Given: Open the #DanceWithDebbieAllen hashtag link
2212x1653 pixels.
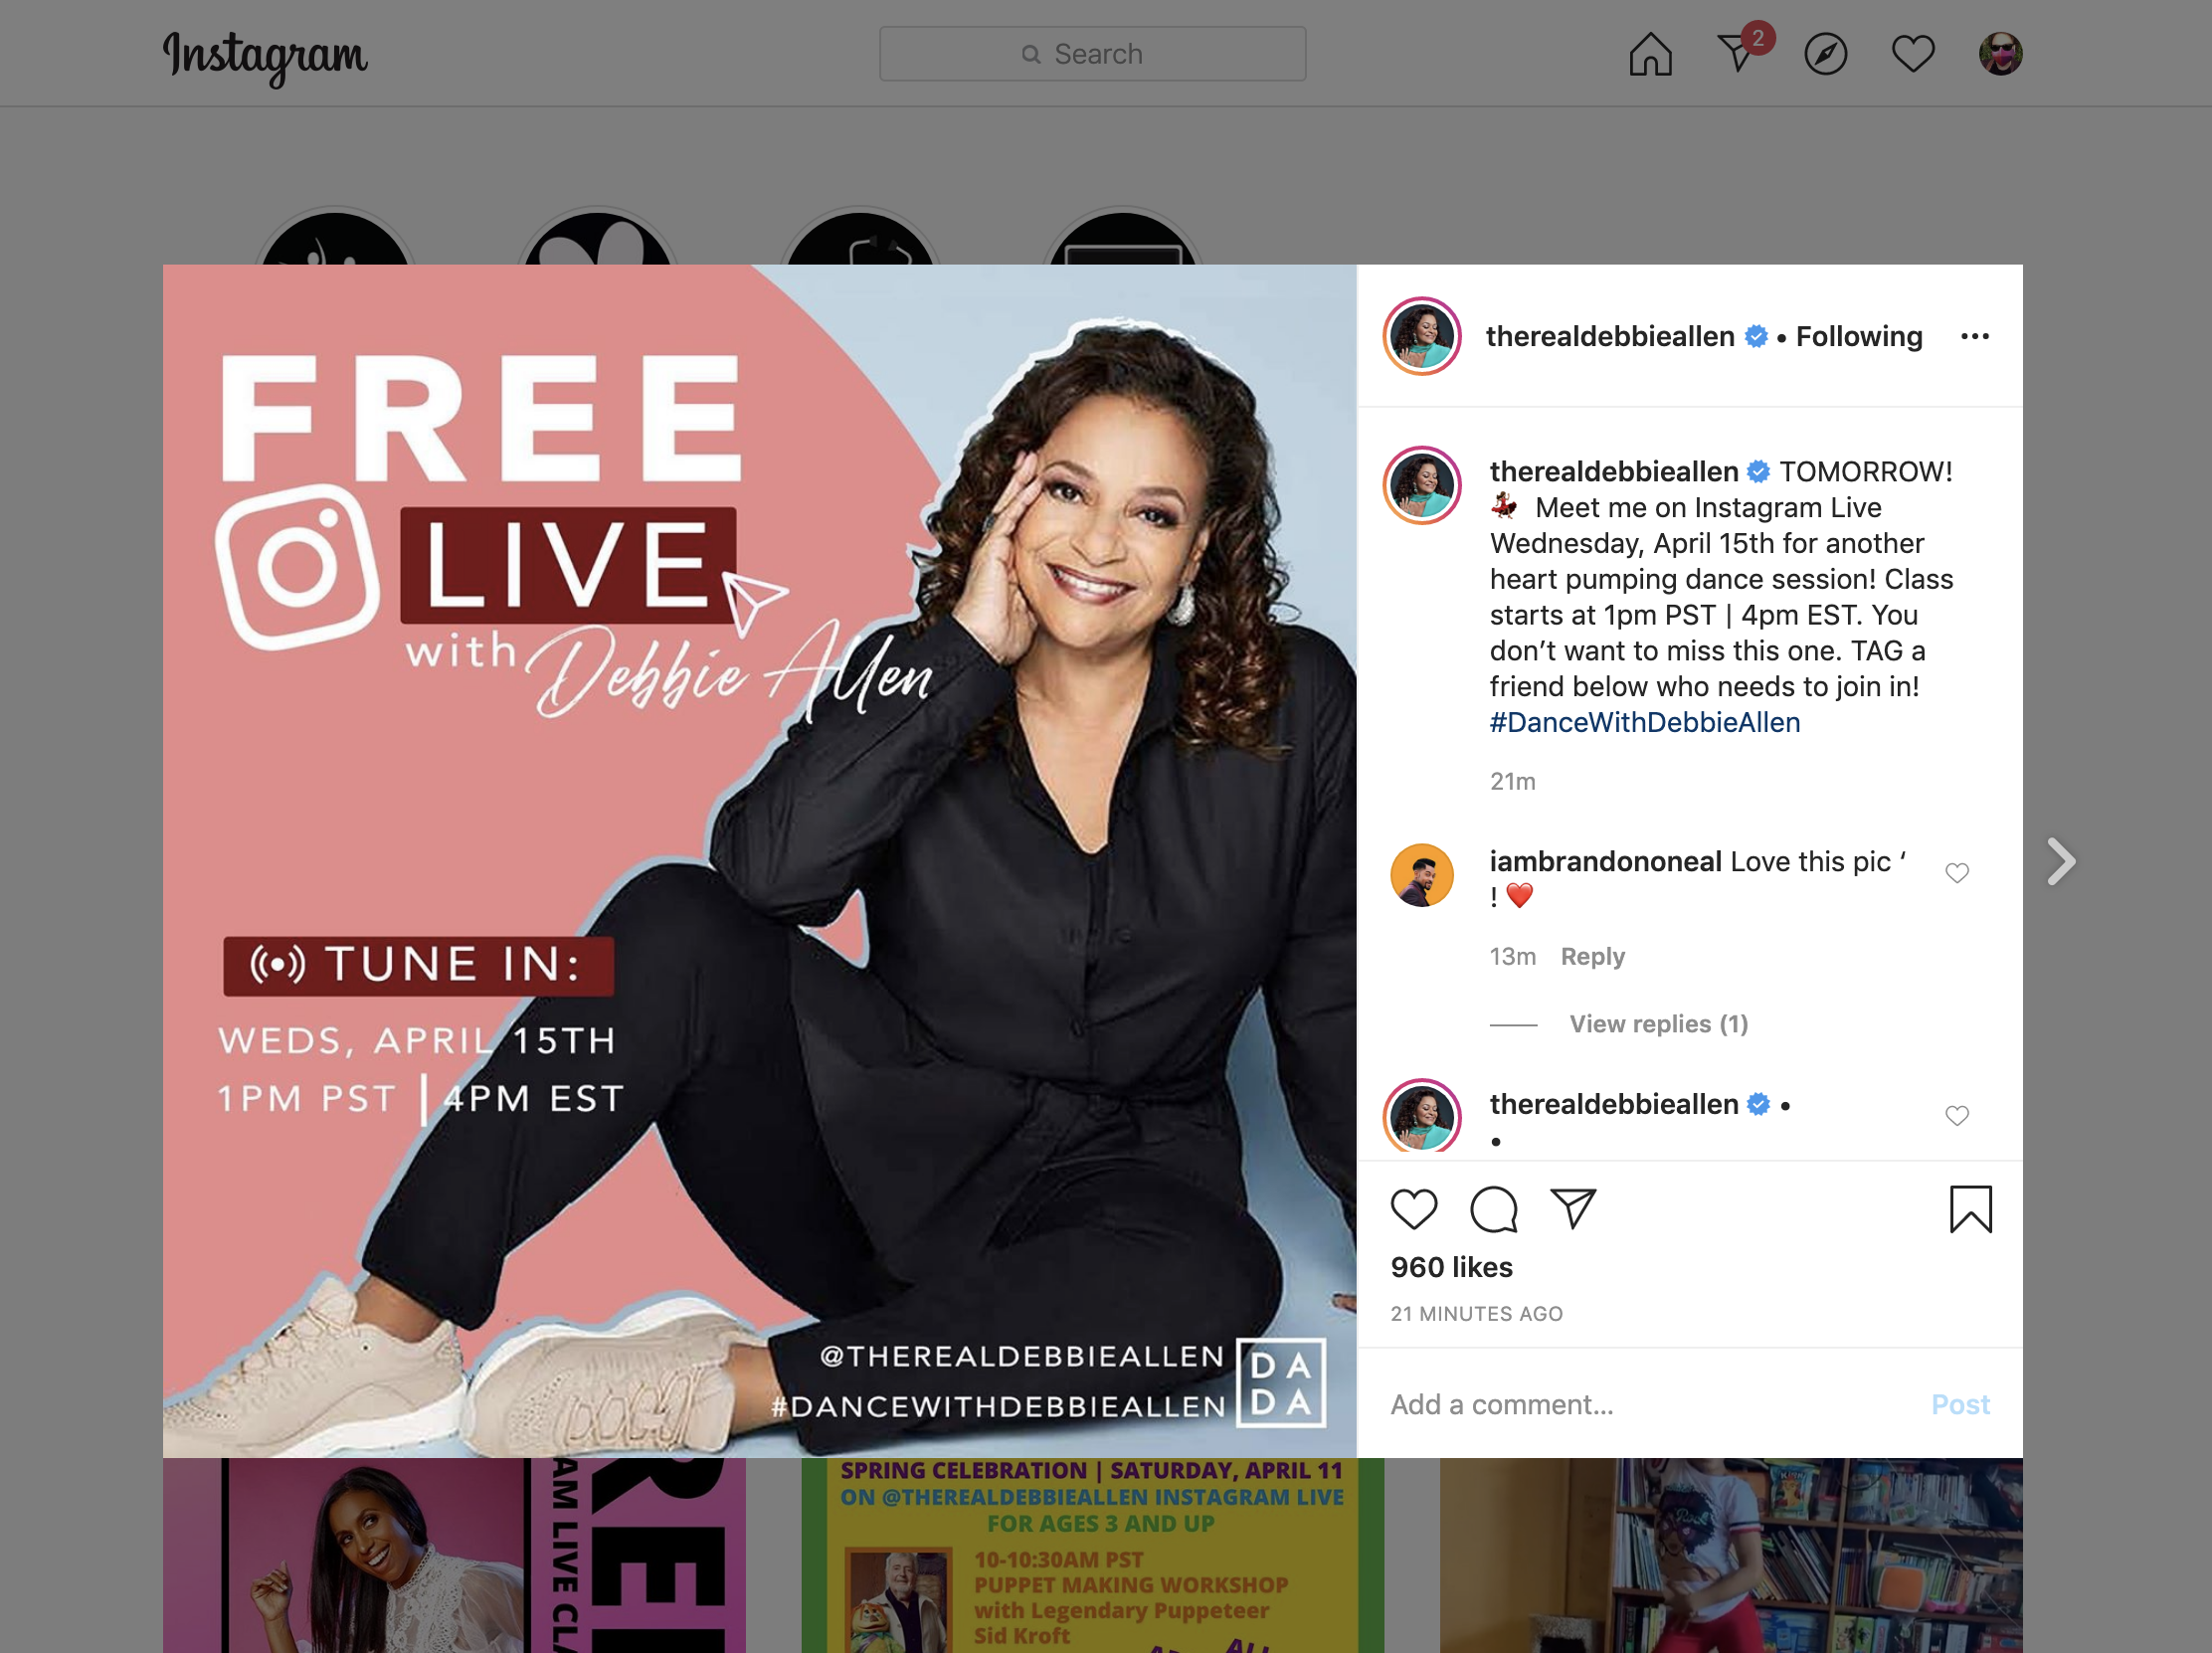Looking at the screenshot, I should [1645, 722].
